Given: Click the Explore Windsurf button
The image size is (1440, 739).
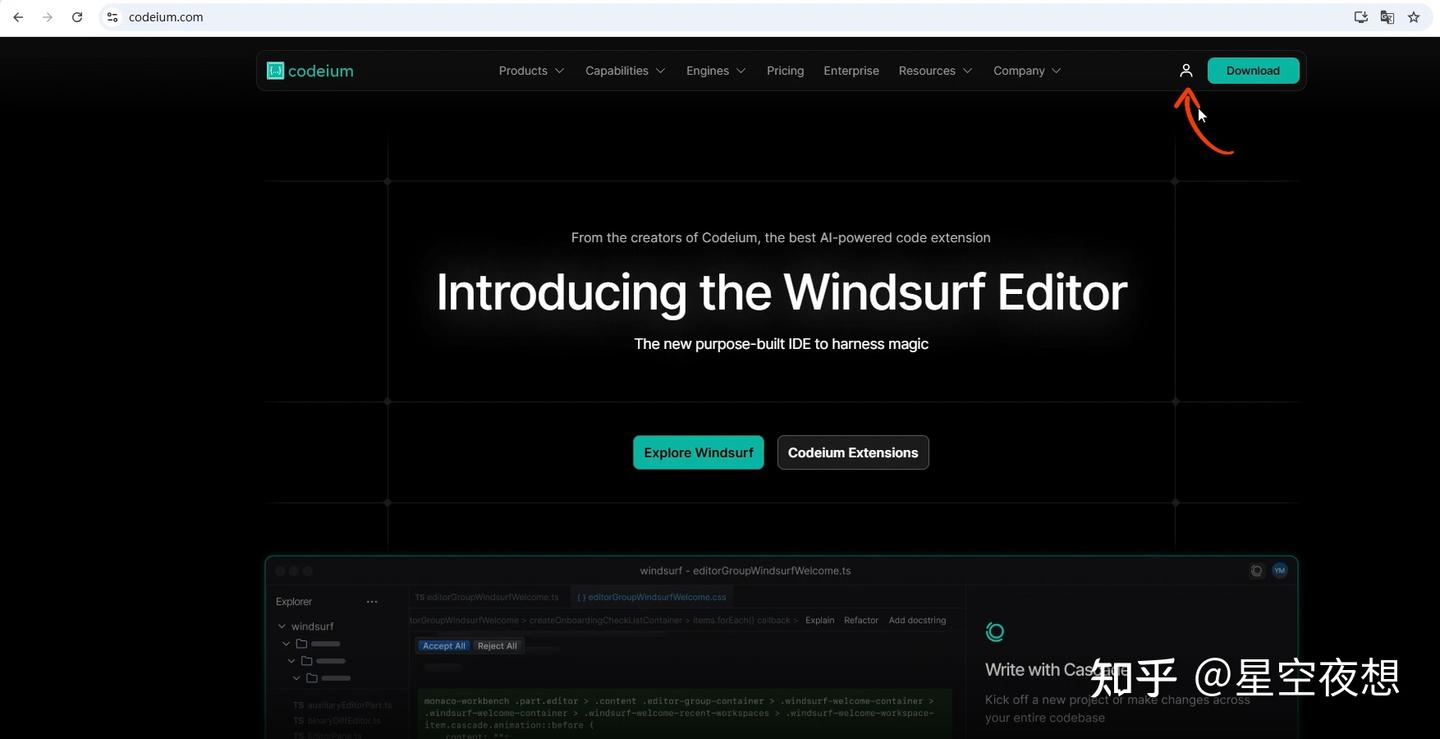Looking at the screenshot, I should [x=697, y=452].
